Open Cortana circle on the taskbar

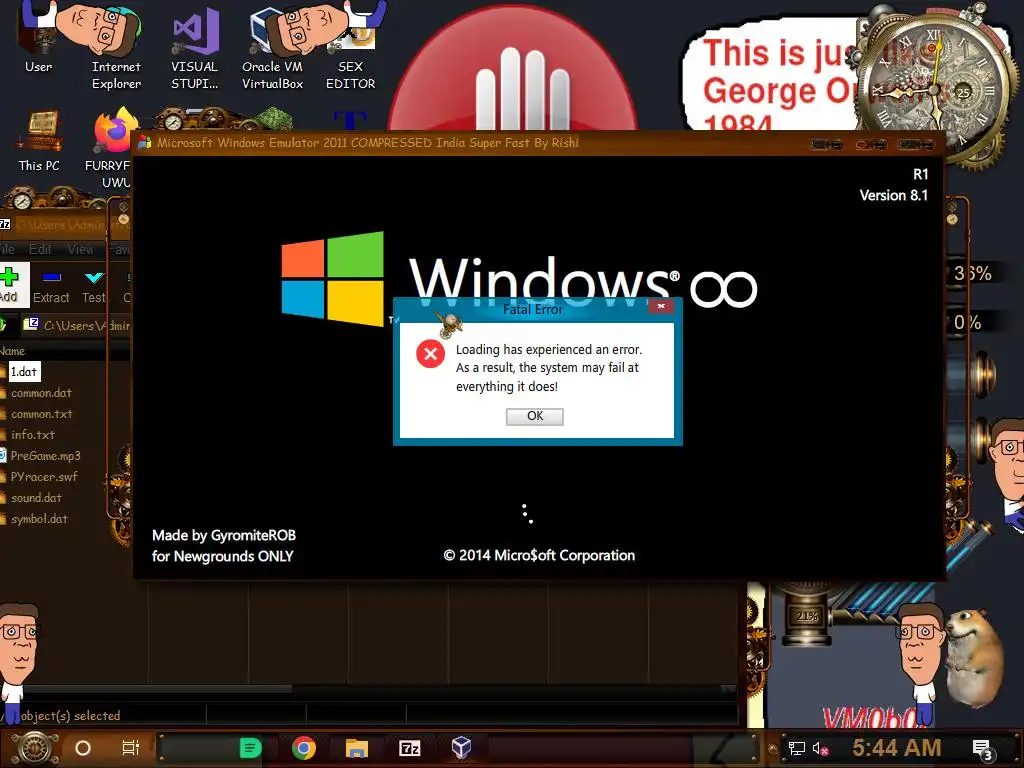click(83, 748)
